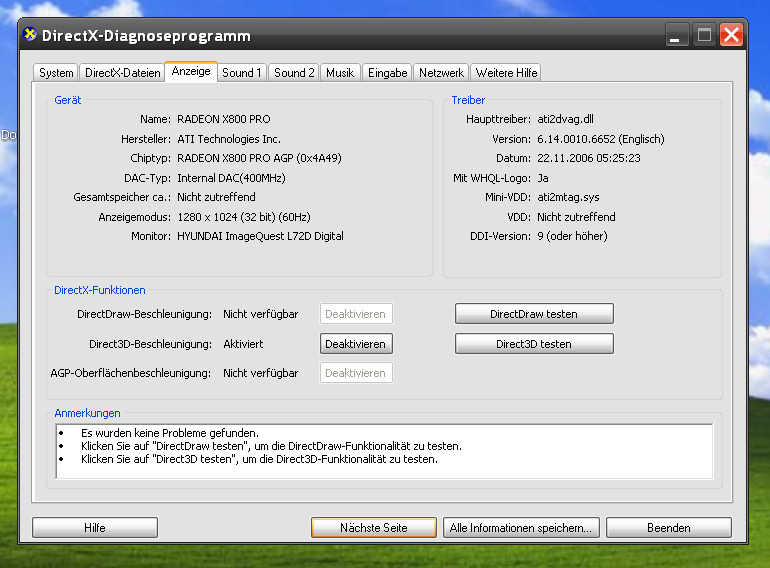Close the DirectX-Diagnoseprogramm window
This screenshot has width=770, height=568.
[731, 35]
